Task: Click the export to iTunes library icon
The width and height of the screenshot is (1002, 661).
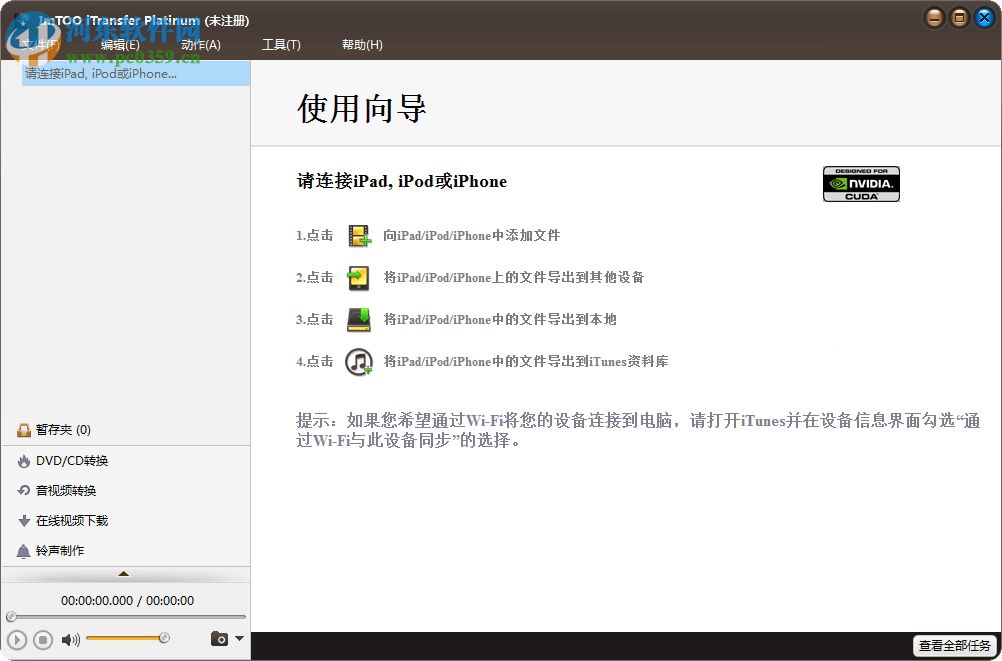Action: tap(358, 361)
